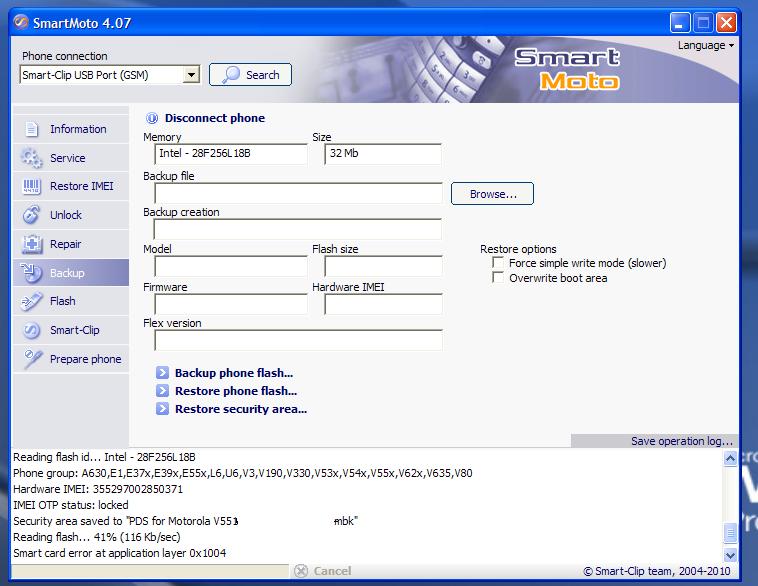This screenshot has width=758, height=586.
Task: Click the Backup sidebar icon
Action: click(31, 273)
